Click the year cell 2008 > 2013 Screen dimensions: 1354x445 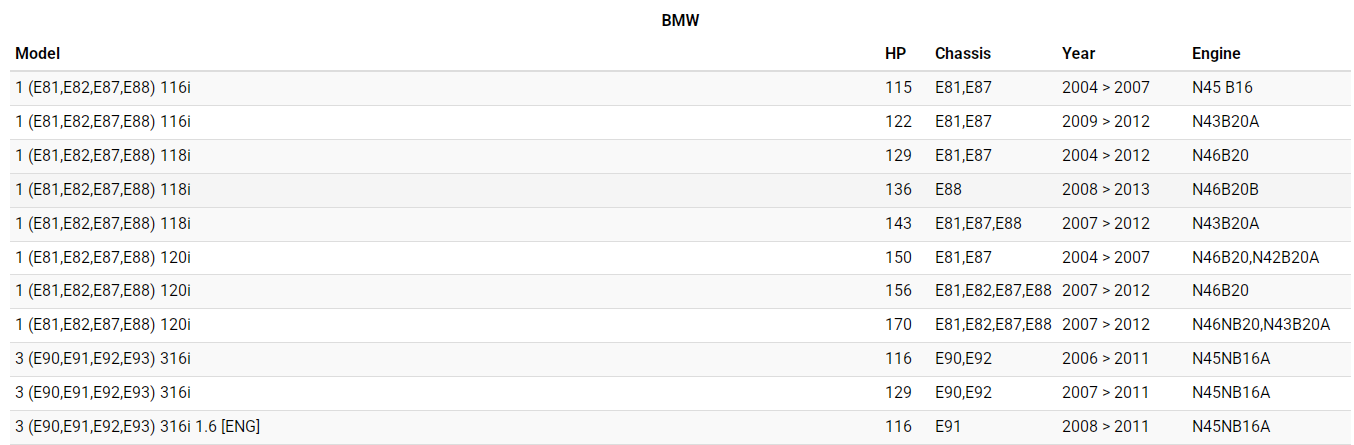point(1105,190)
